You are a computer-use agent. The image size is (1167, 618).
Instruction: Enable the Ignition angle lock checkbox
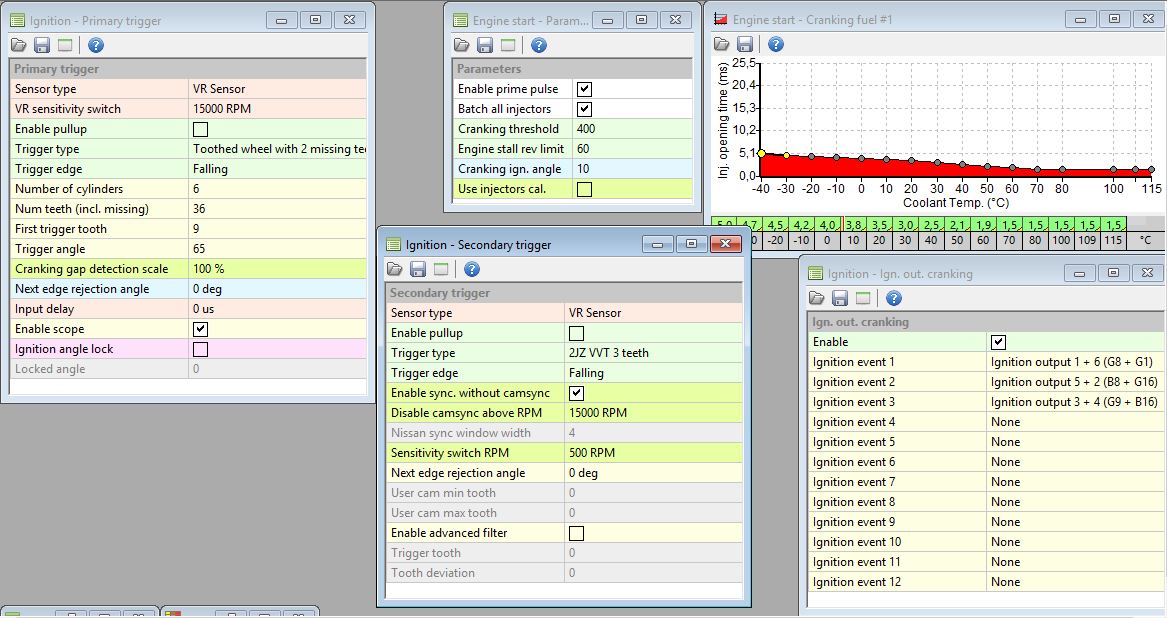point(200,349)
